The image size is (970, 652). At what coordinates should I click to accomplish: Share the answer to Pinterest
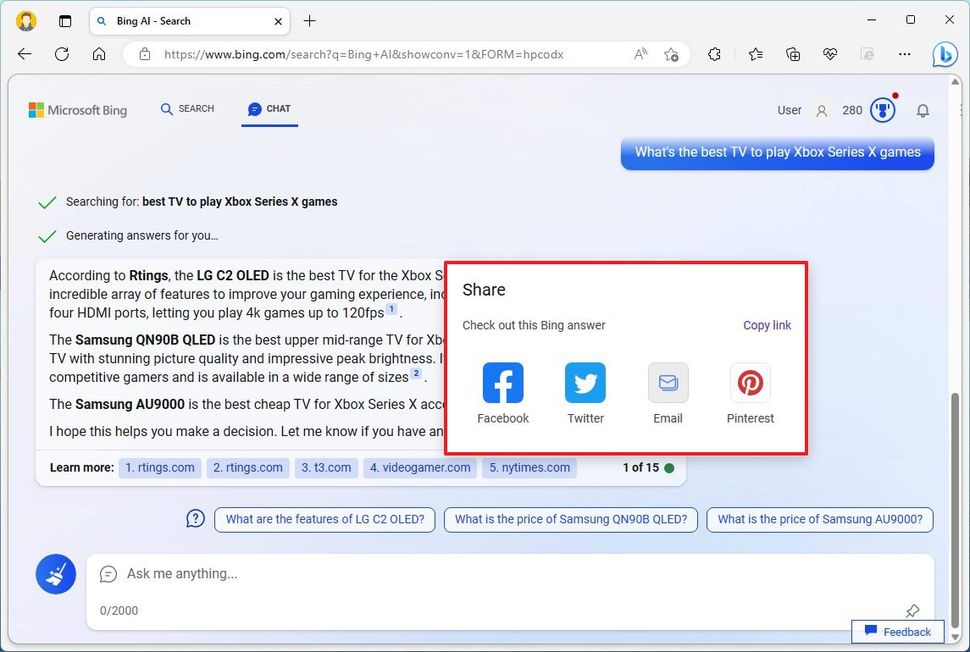pyautogui.click(x=749, y=382)
